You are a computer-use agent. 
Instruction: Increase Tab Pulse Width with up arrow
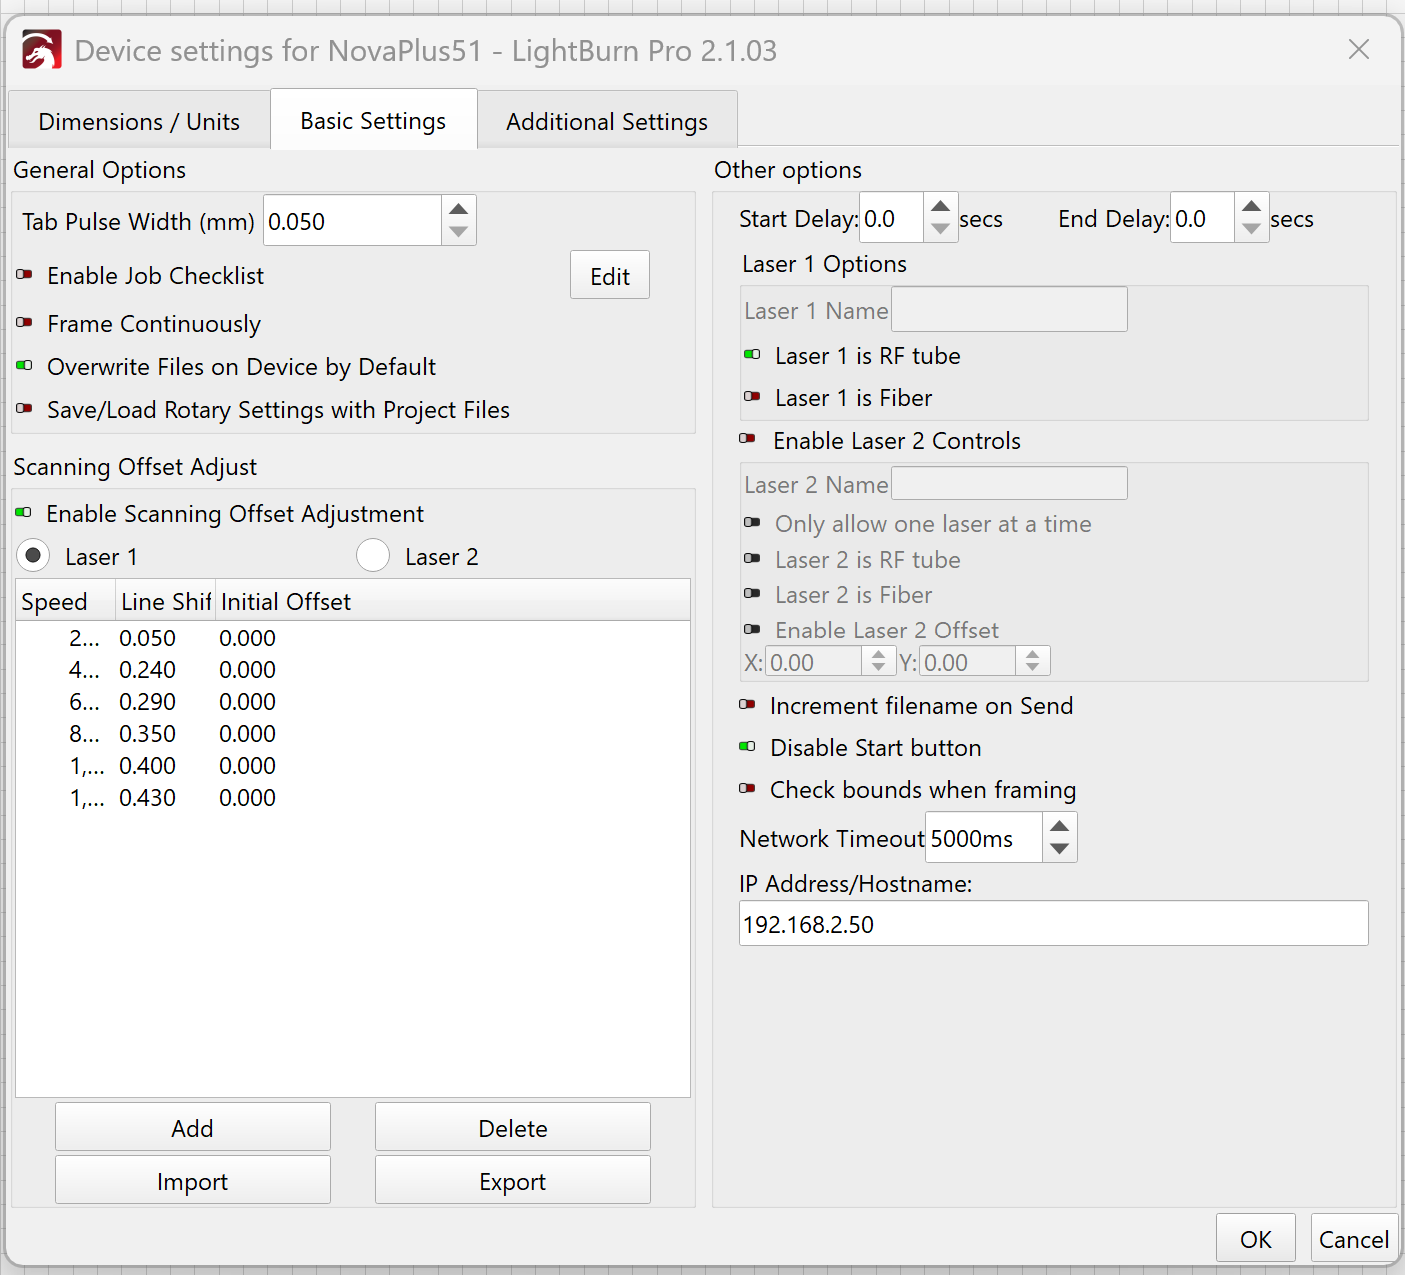(x=458, y=209)
